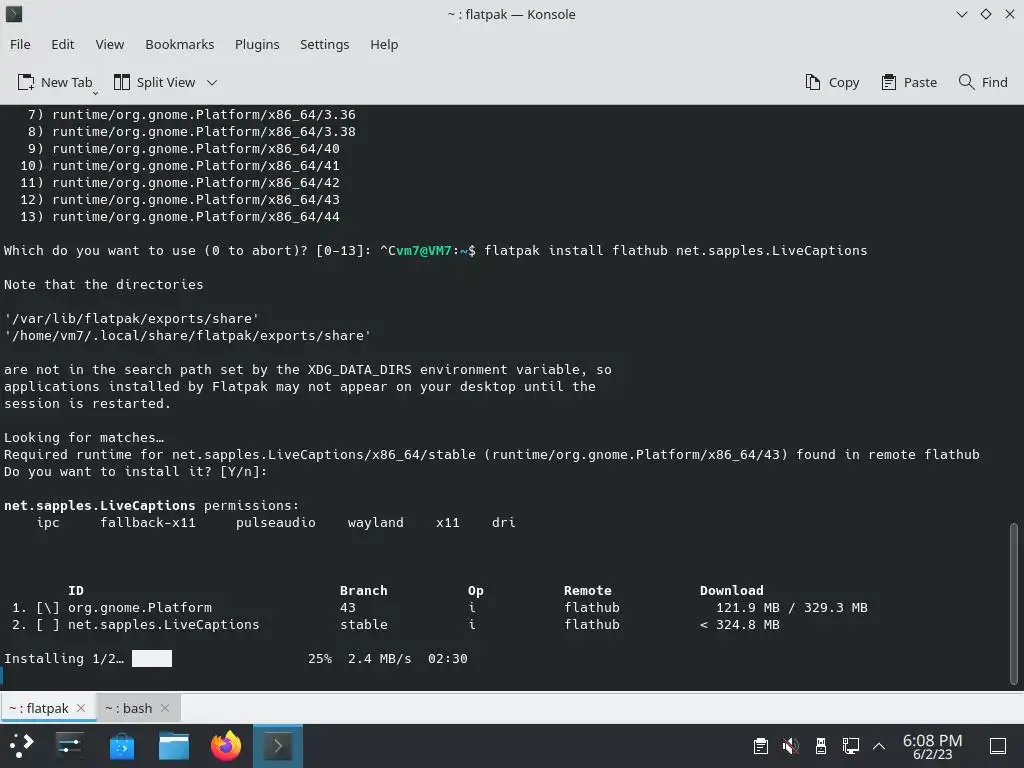Click the Copy toolbar button
1024x768 pixels.
point(832,82)
